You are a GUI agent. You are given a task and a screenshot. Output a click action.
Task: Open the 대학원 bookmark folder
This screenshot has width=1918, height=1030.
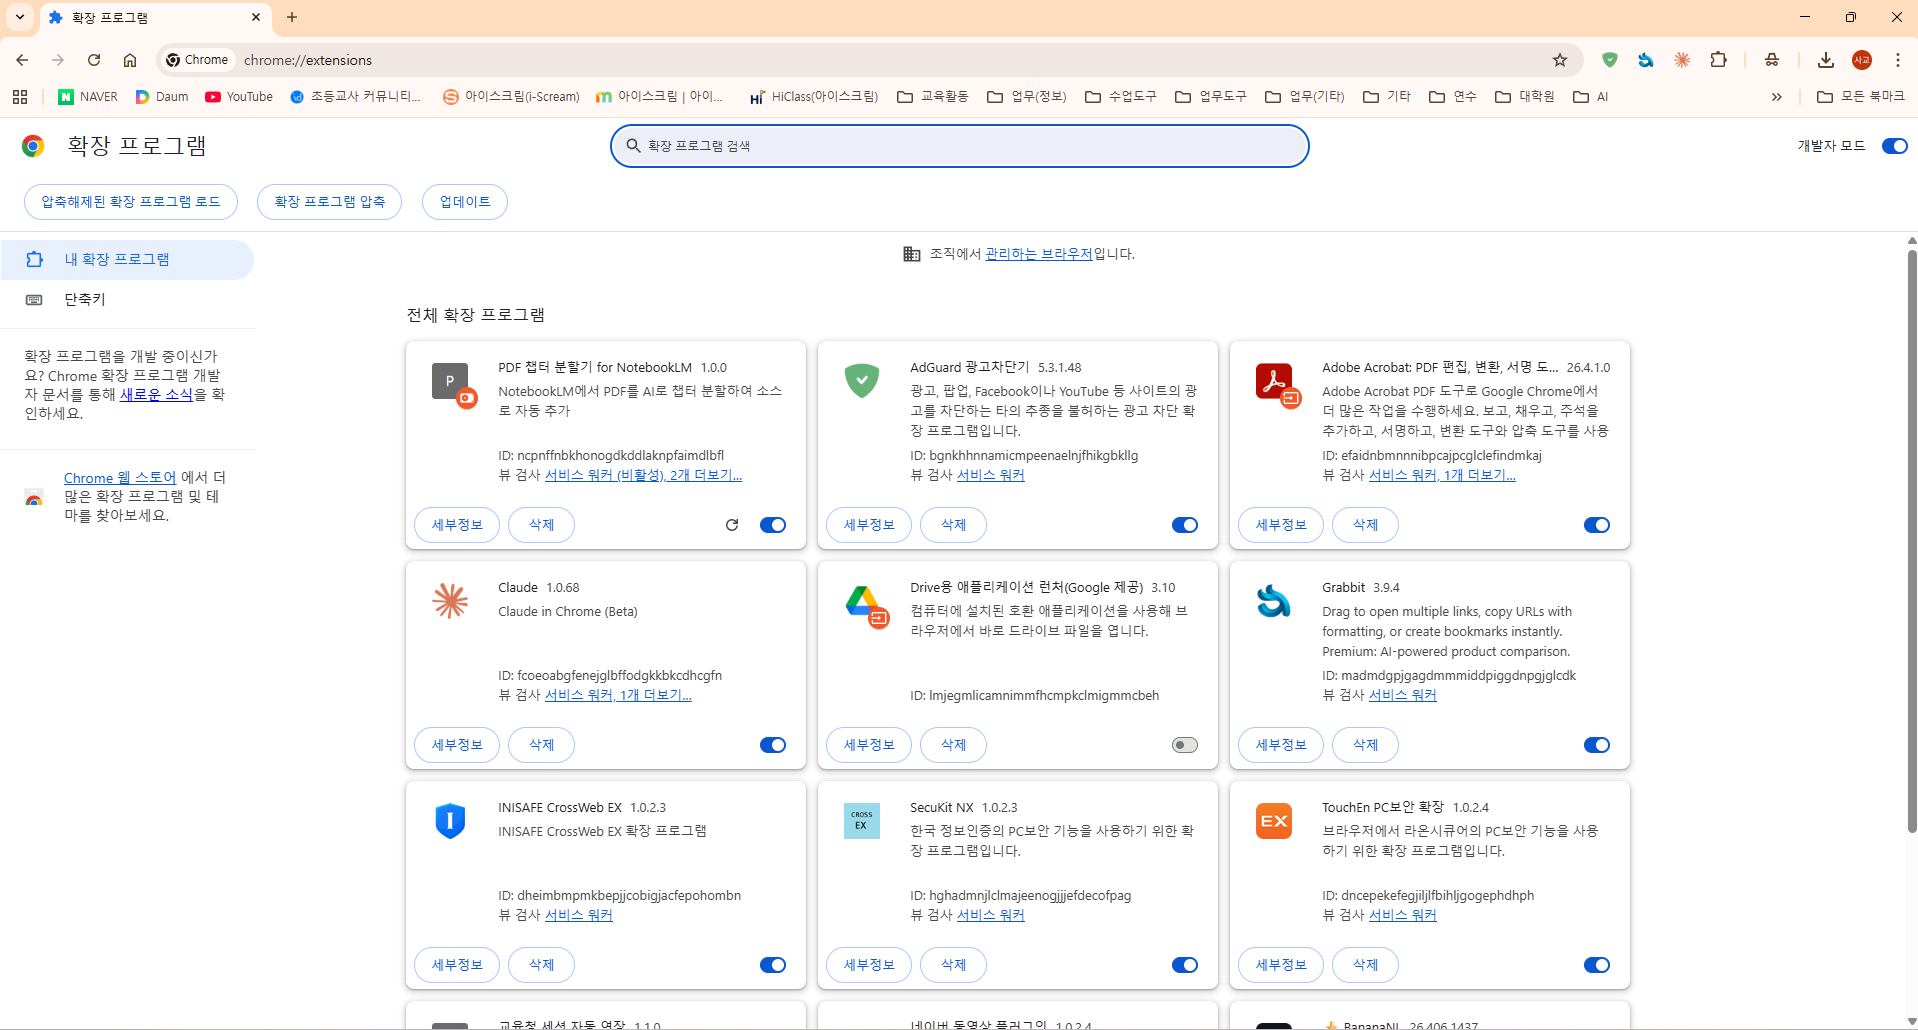click(1525, 97)
